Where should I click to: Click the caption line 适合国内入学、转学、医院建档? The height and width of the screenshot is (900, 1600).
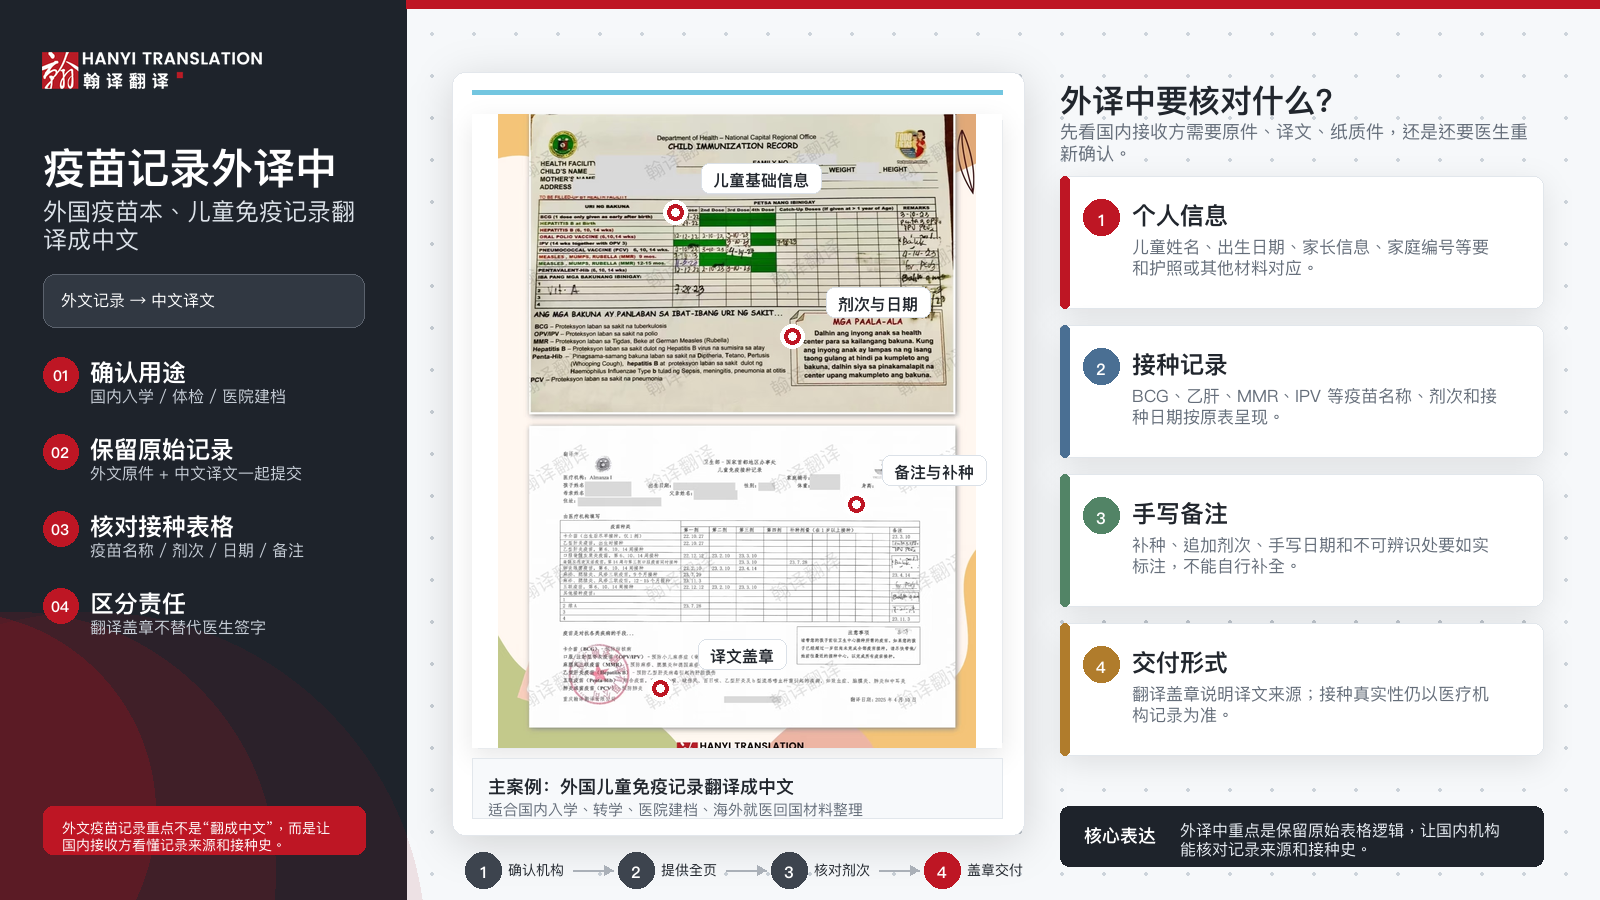tap(675, 810)
